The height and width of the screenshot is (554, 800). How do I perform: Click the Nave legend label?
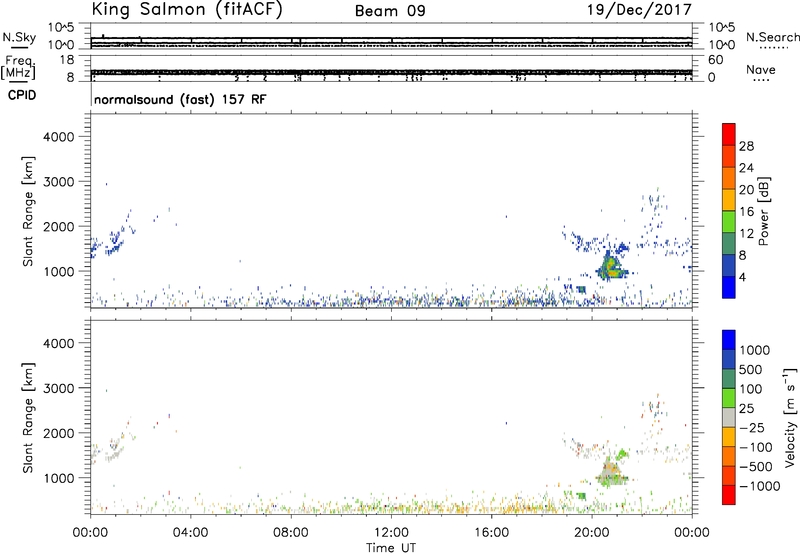click(x=761, y=70)
